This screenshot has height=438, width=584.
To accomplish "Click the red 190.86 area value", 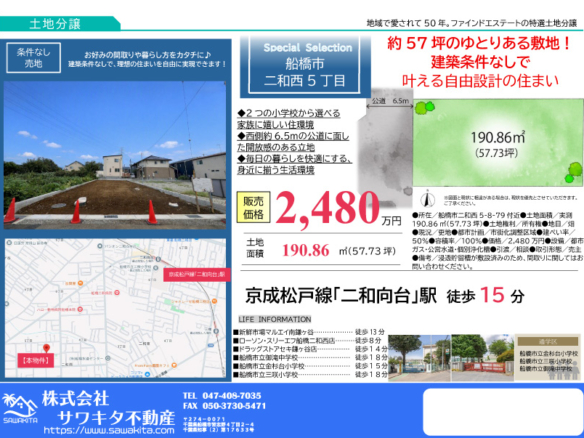I will (x=306, y=250).
